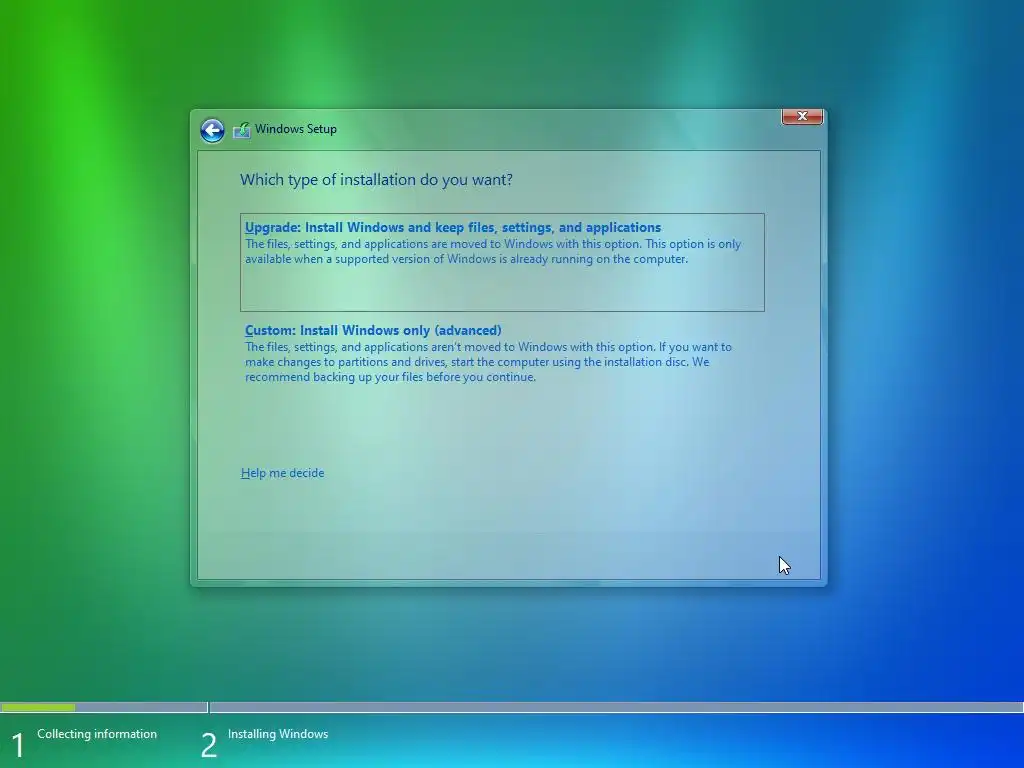Image resolution: width=1024 pixels, height=768 pixels.
Task: Click the step number 2 indicator
Action: pos(208,745)
